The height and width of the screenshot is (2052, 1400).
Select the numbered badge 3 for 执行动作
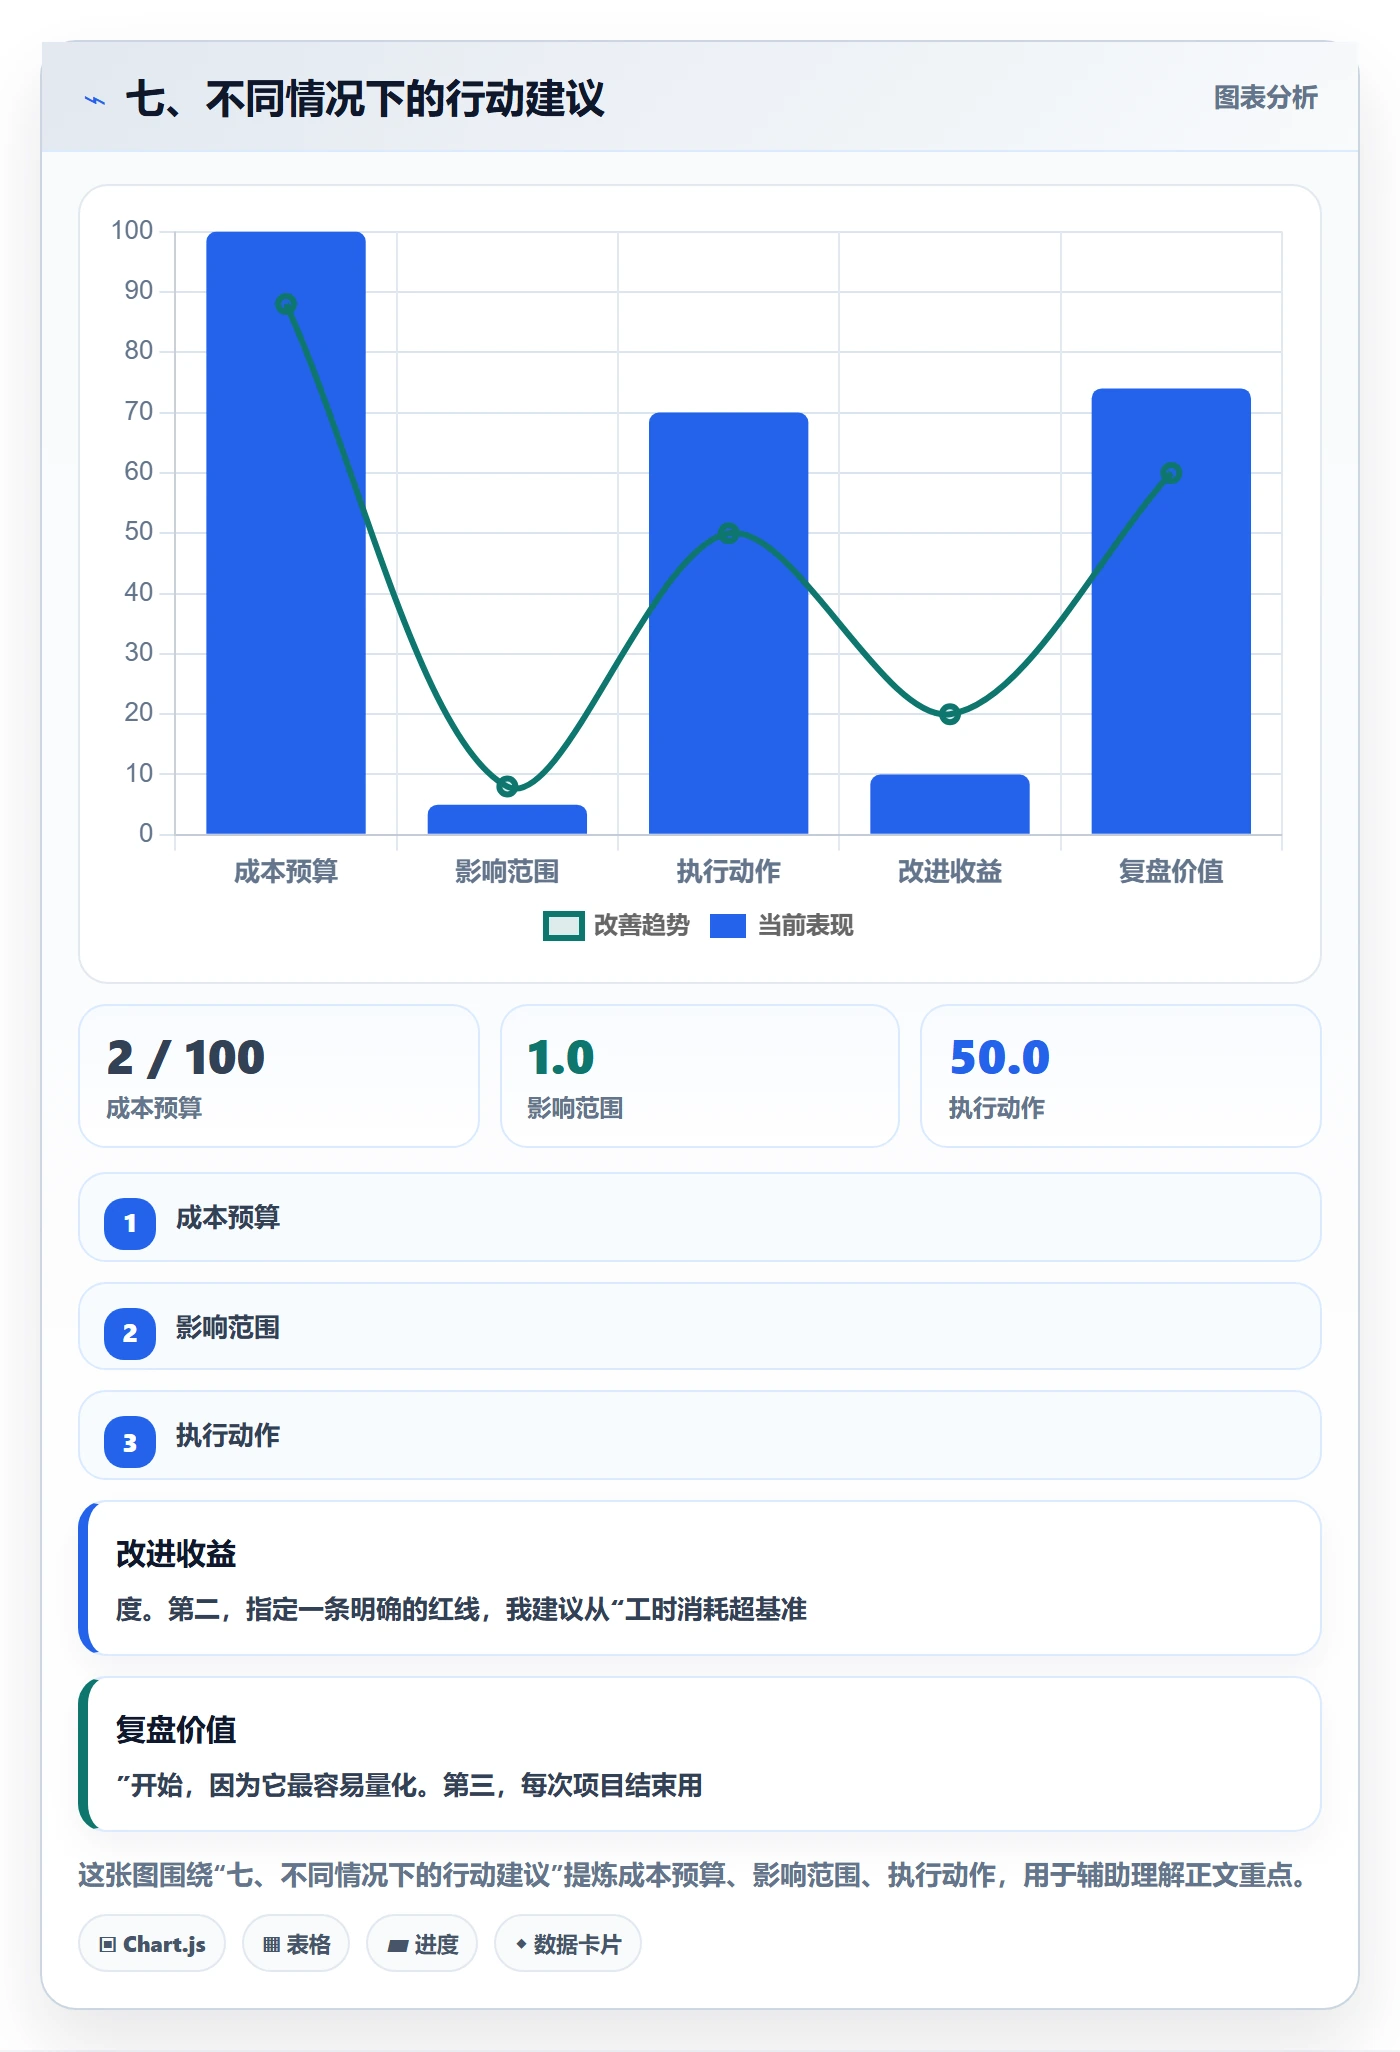[130, 1442]
